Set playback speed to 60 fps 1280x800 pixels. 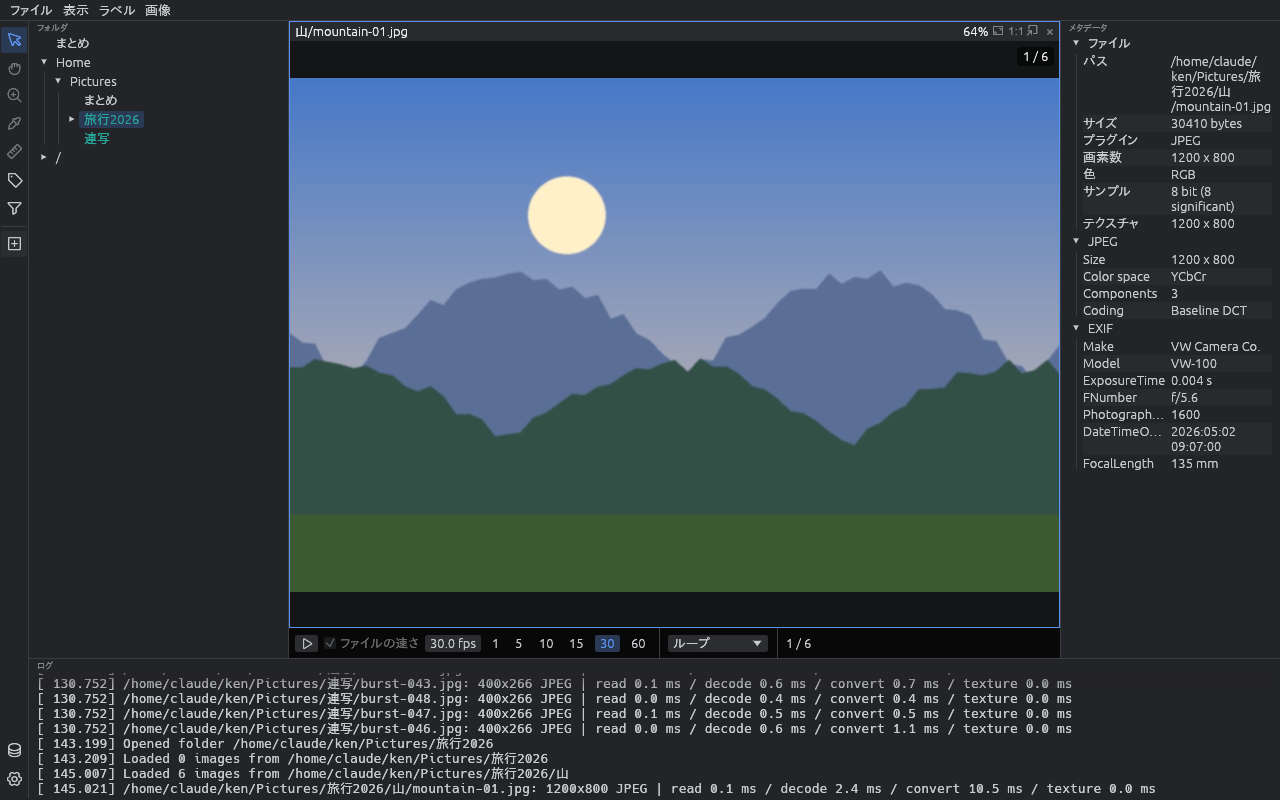[638, 644]
